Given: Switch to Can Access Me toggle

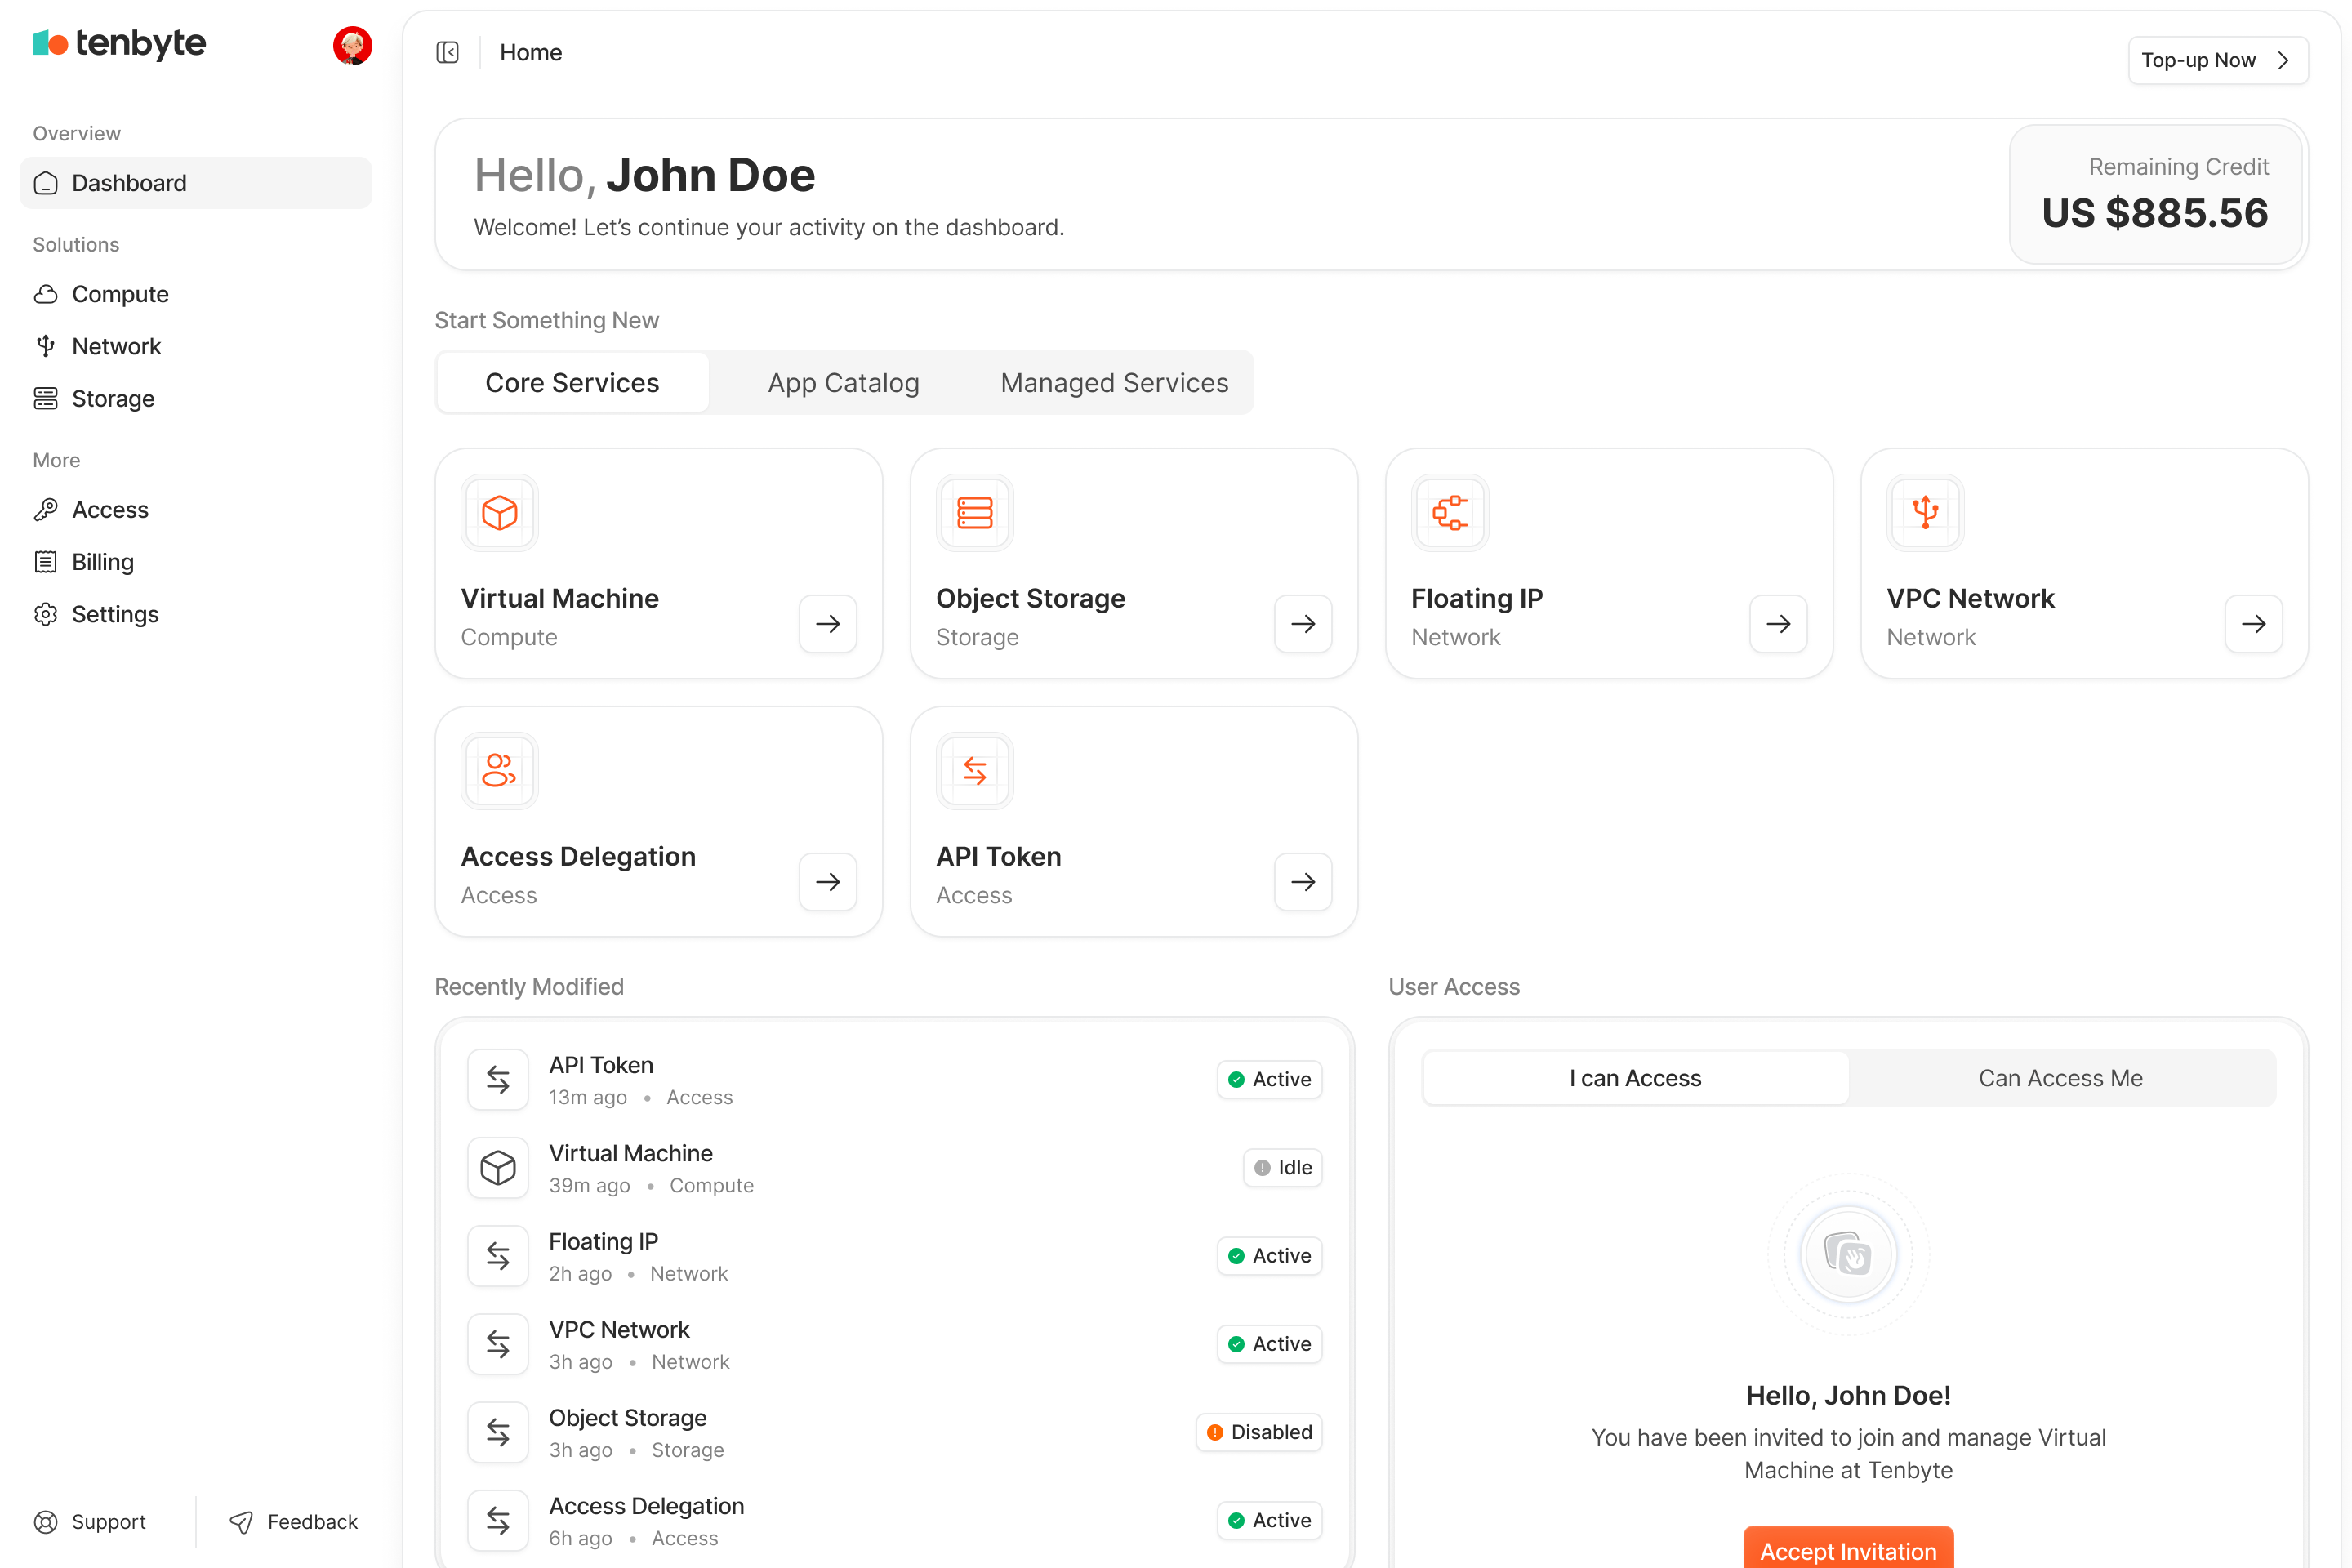Looking at the screenshot, I should pyautogui.click(x=2060, y=1078).
